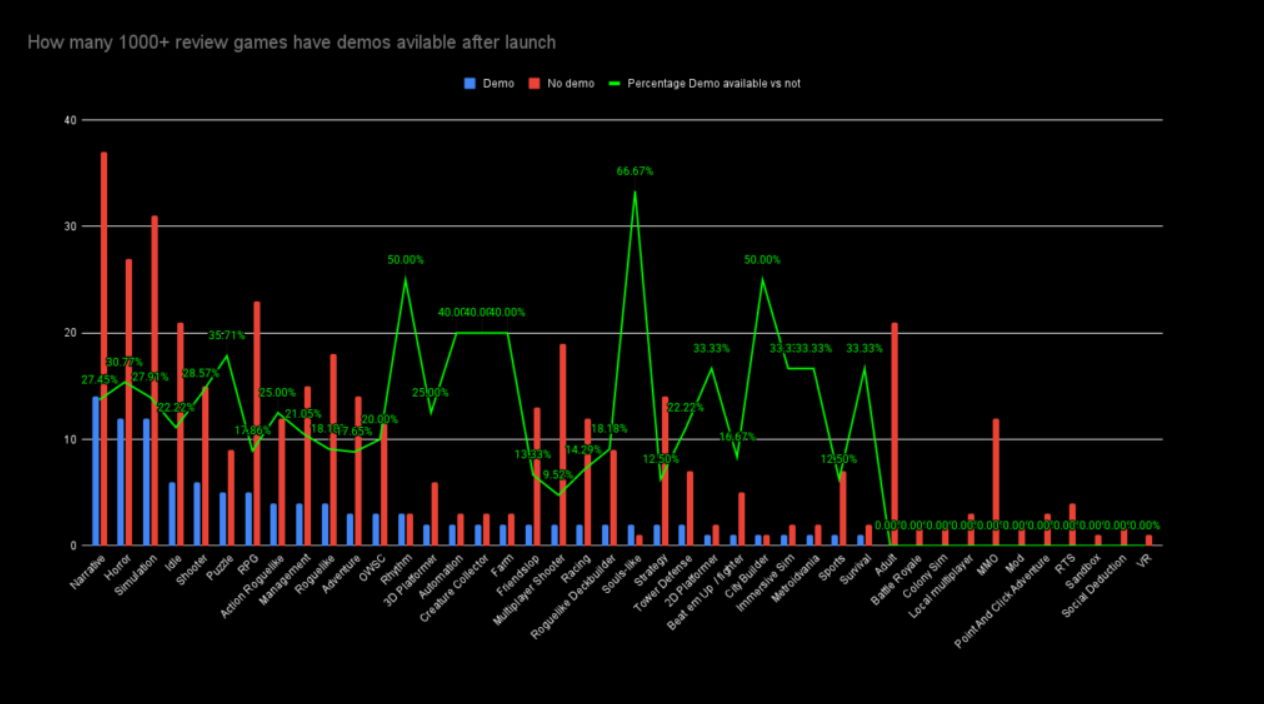Viewport: 1264px width, 704px height.
Task: Select "Percentage Demo available vs not" legend text
Action: 713,84
